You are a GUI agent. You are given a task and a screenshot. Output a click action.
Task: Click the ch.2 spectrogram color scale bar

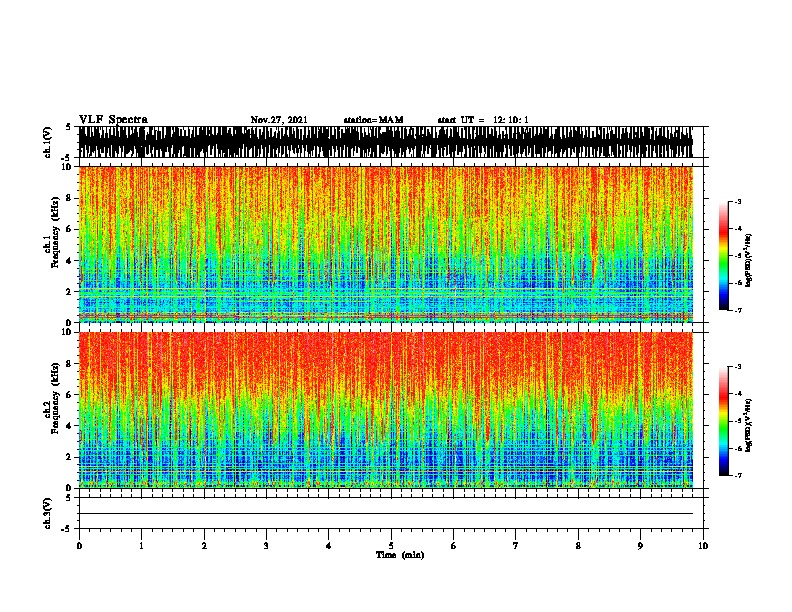[x=724, y=421]
